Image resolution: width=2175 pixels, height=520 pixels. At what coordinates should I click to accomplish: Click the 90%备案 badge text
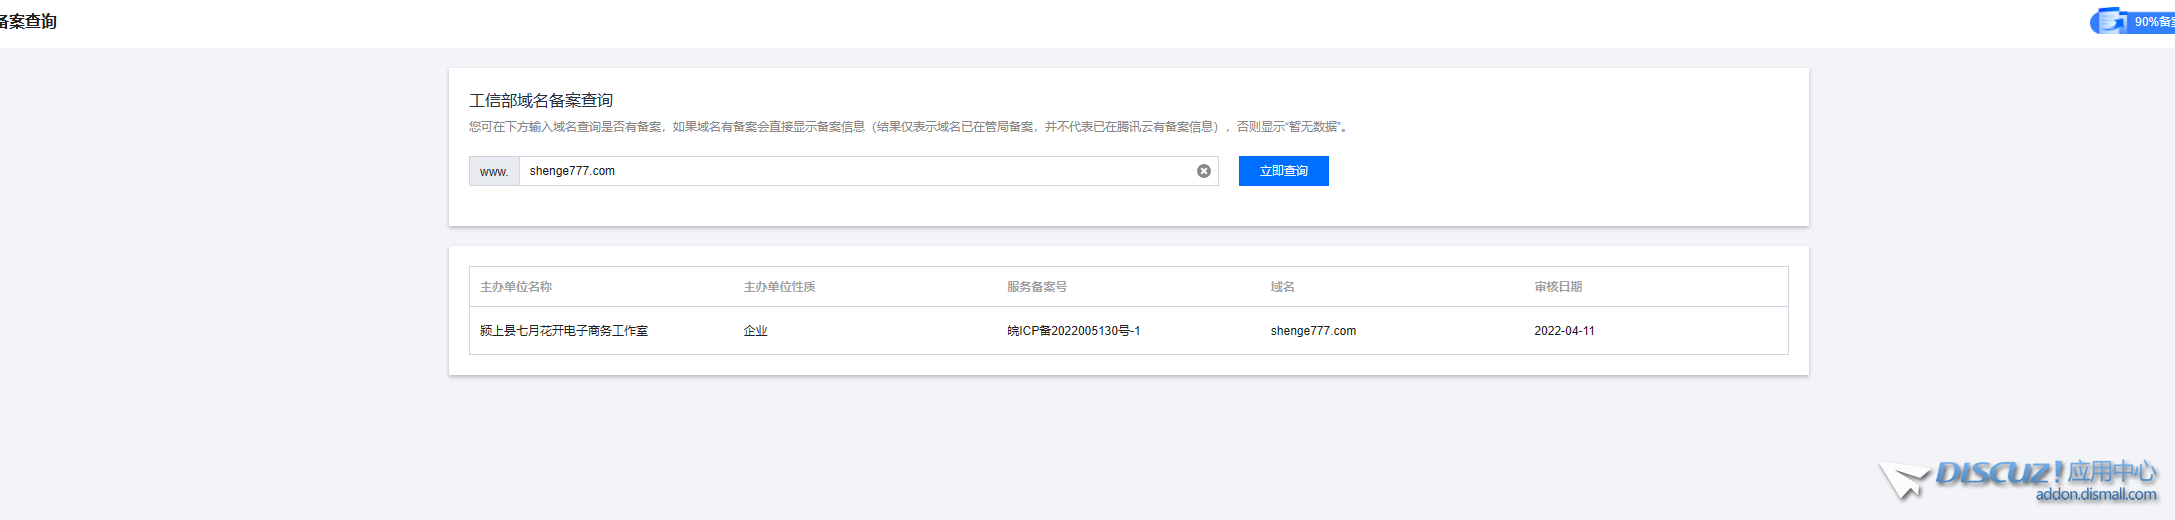click(x=2153, y=22)
